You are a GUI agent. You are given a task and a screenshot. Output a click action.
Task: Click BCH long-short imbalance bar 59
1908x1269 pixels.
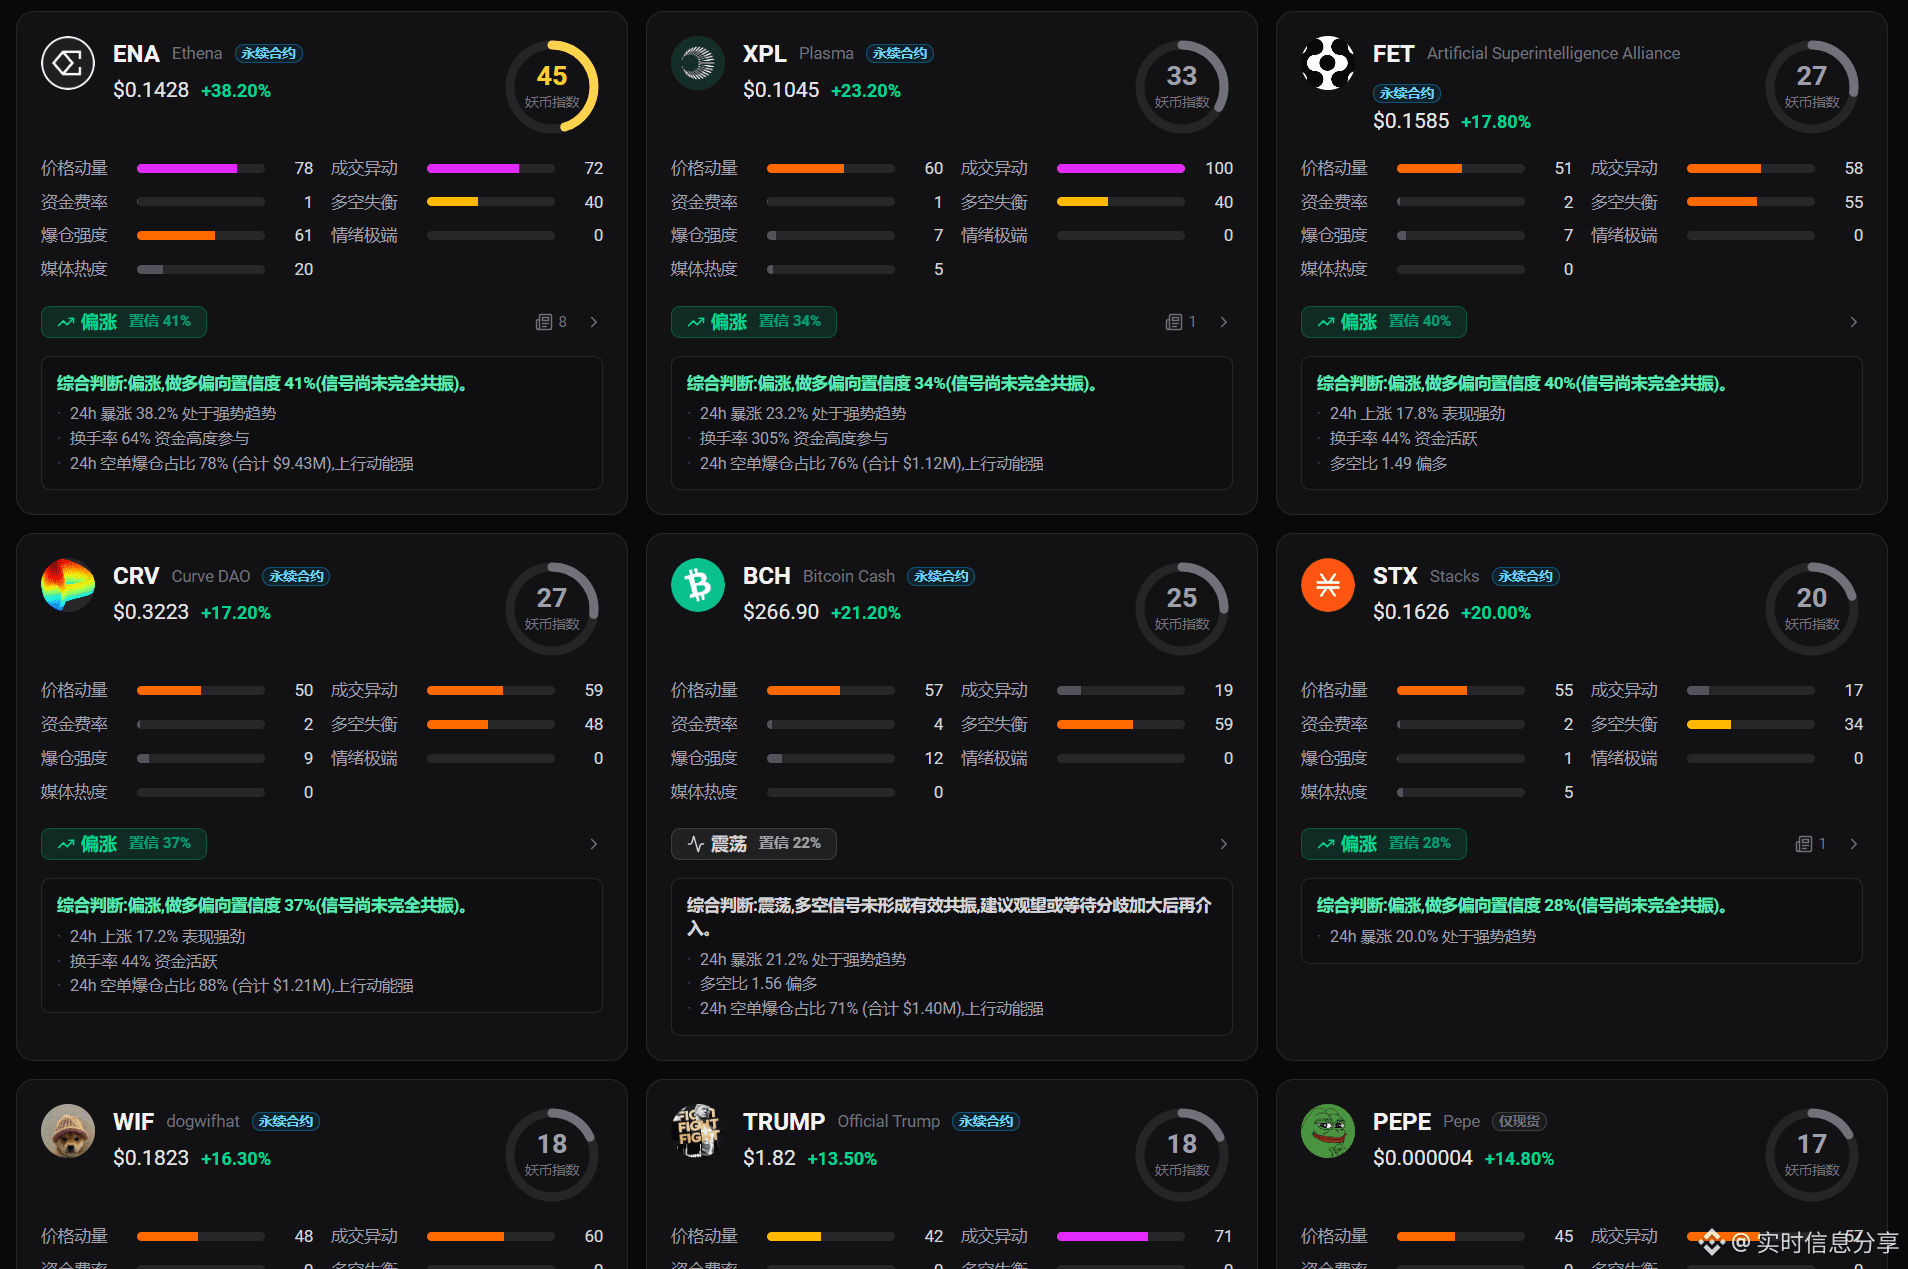click(1121, 725)
